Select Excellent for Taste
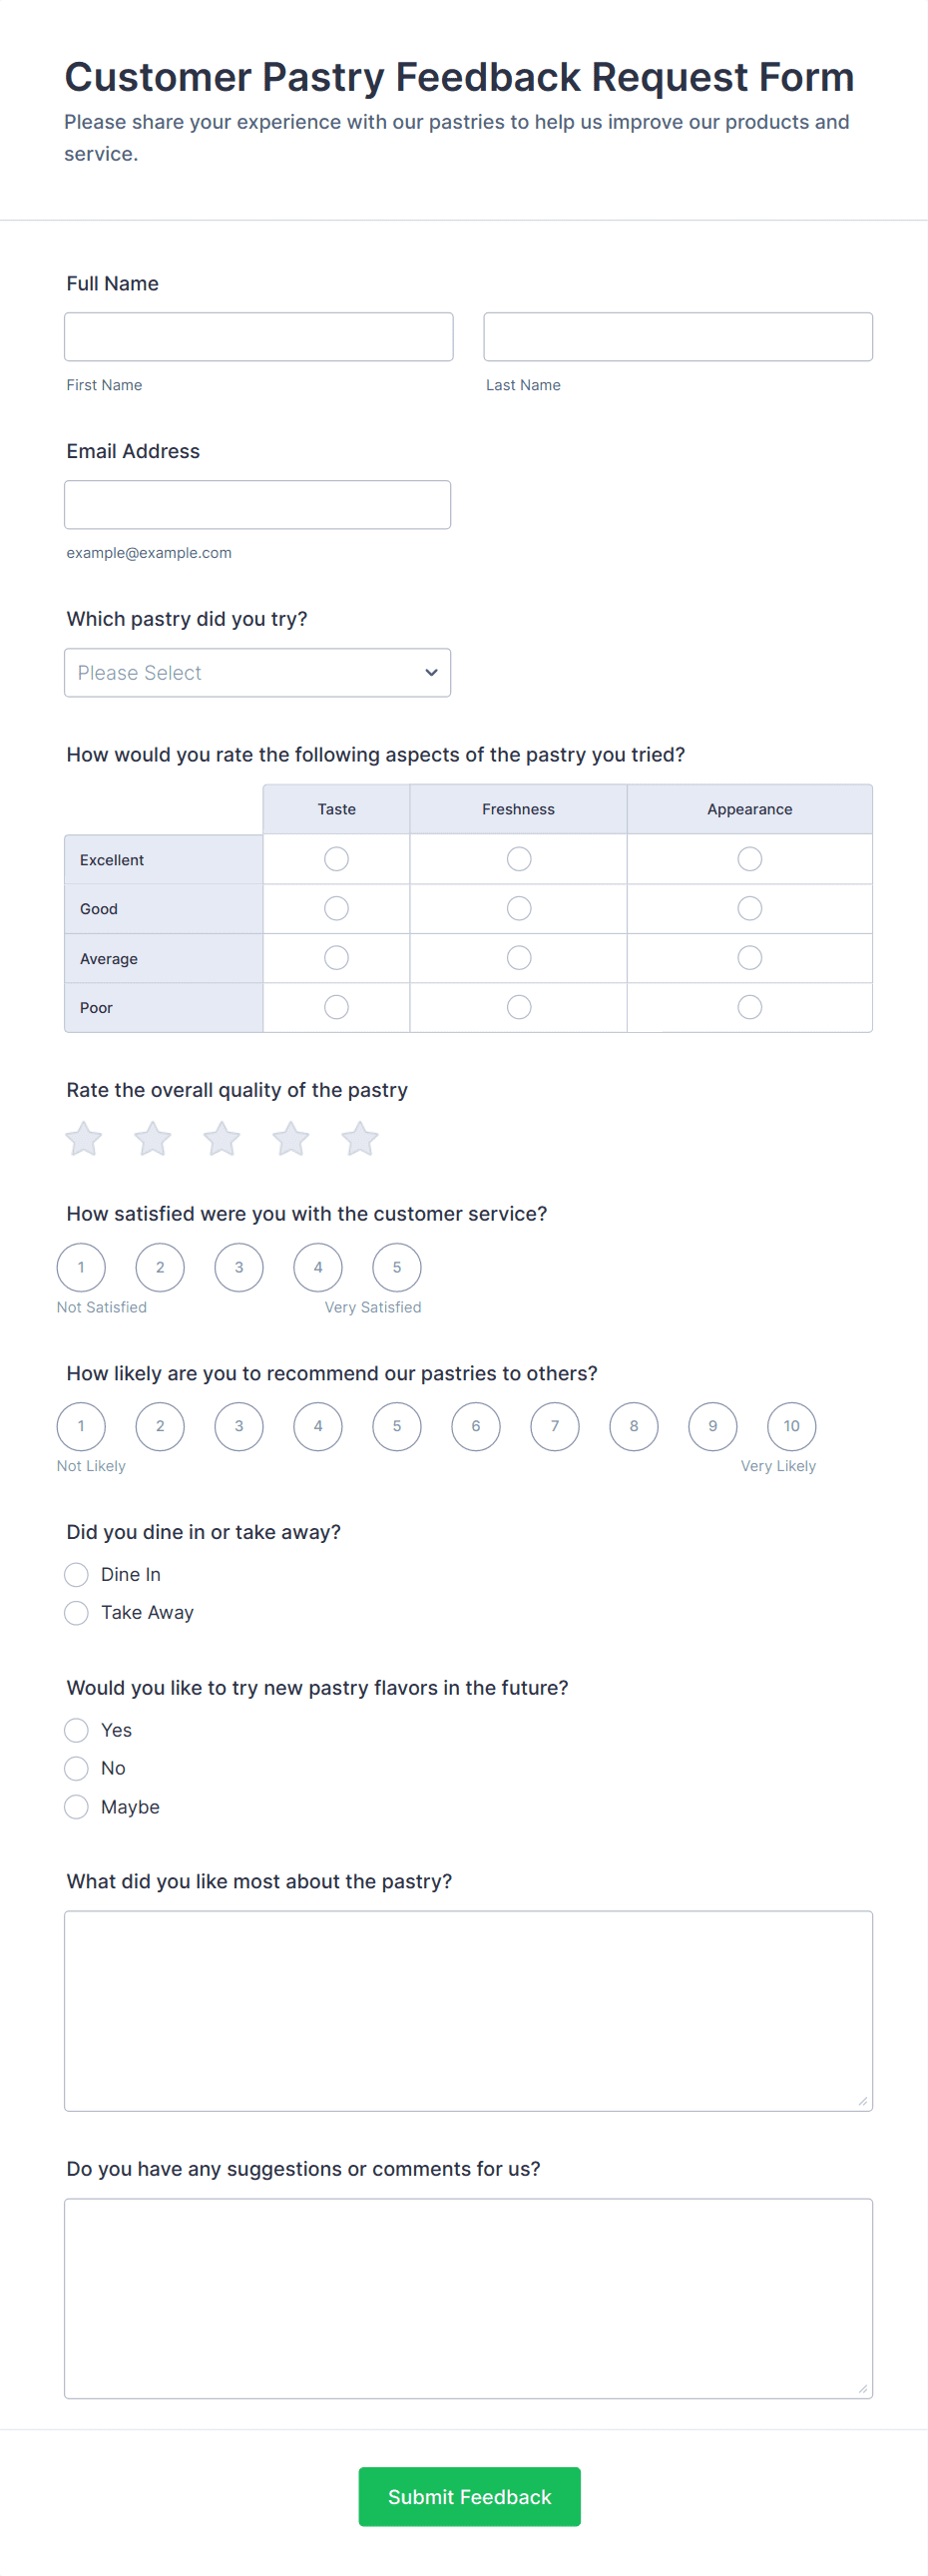Screen dimensions: 928x2576 (x=337, y=859)
